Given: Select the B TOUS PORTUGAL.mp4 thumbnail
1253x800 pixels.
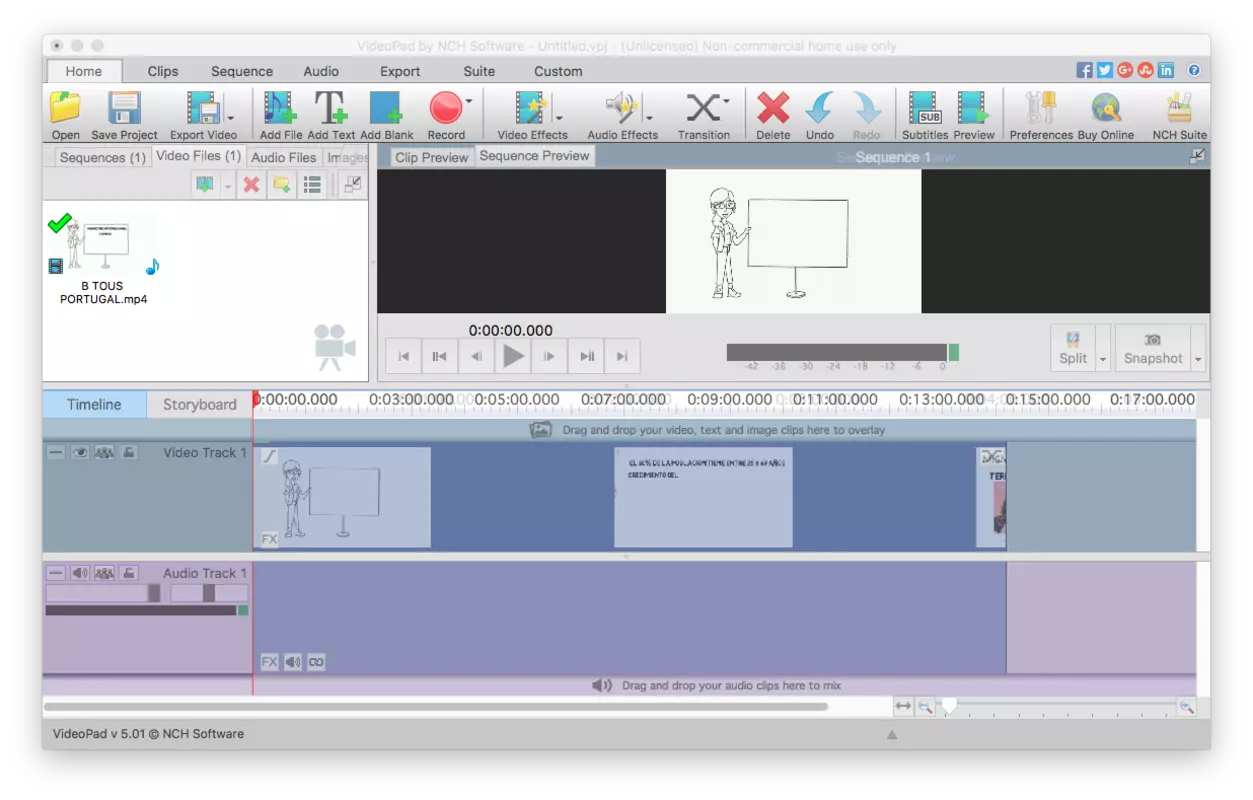Looking at the screenshot, I should pos(103,246).
